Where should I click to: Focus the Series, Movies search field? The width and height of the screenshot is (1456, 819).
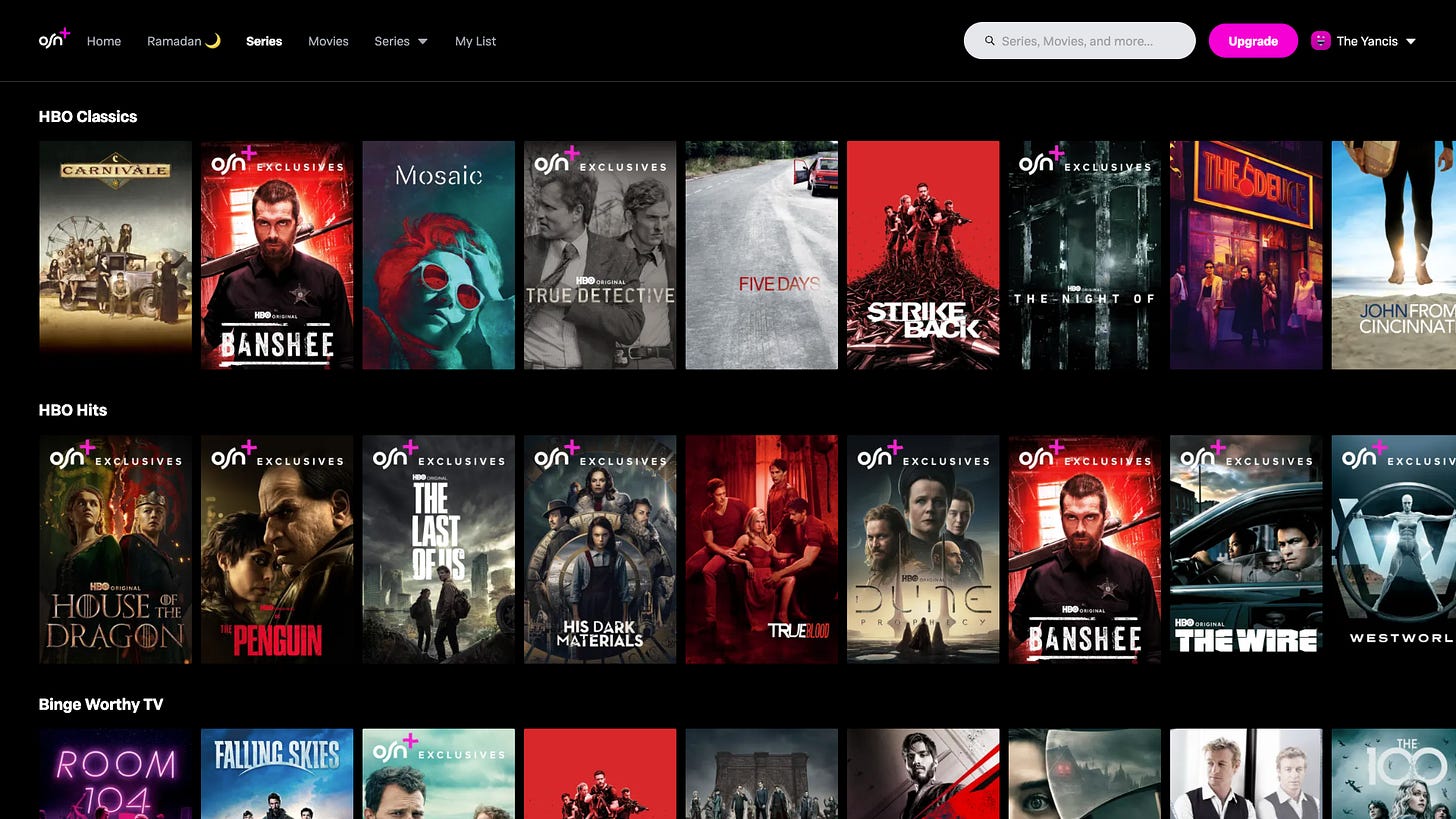[x=1080, y=41]
